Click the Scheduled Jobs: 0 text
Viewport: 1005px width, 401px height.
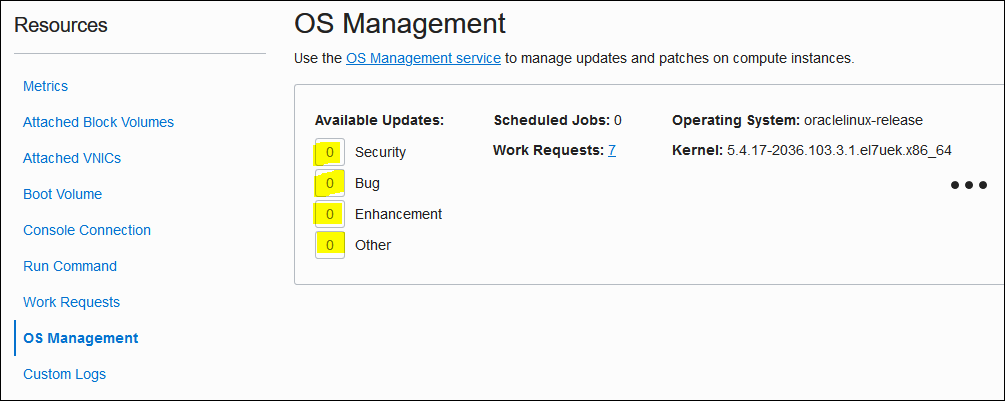(558, 120)
